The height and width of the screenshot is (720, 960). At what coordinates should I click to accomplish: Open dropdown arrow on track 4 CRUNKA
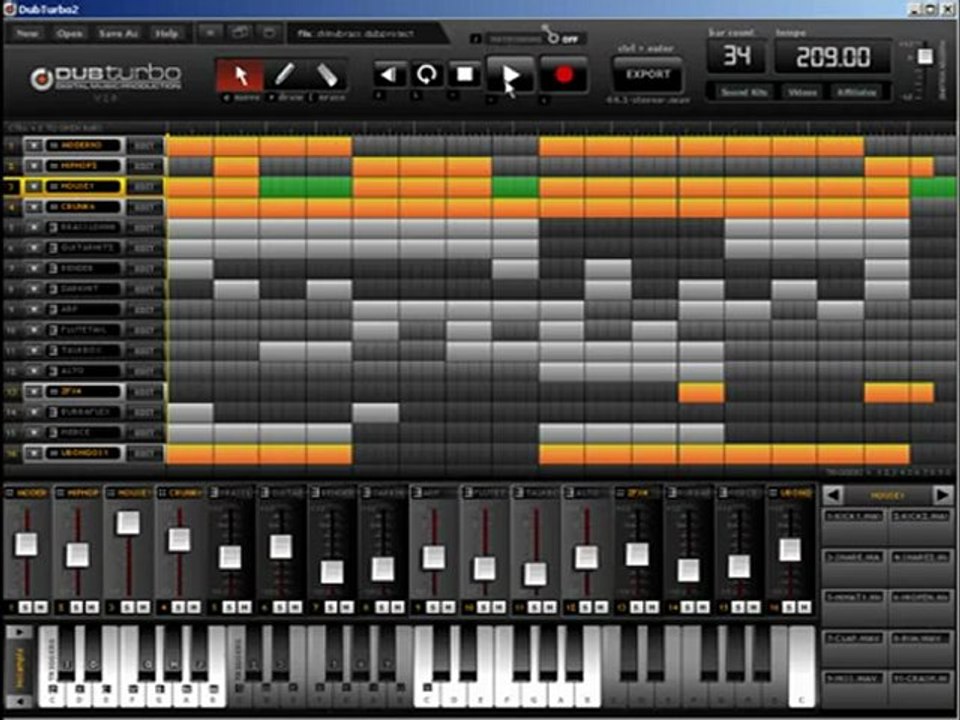pos(34,207)
